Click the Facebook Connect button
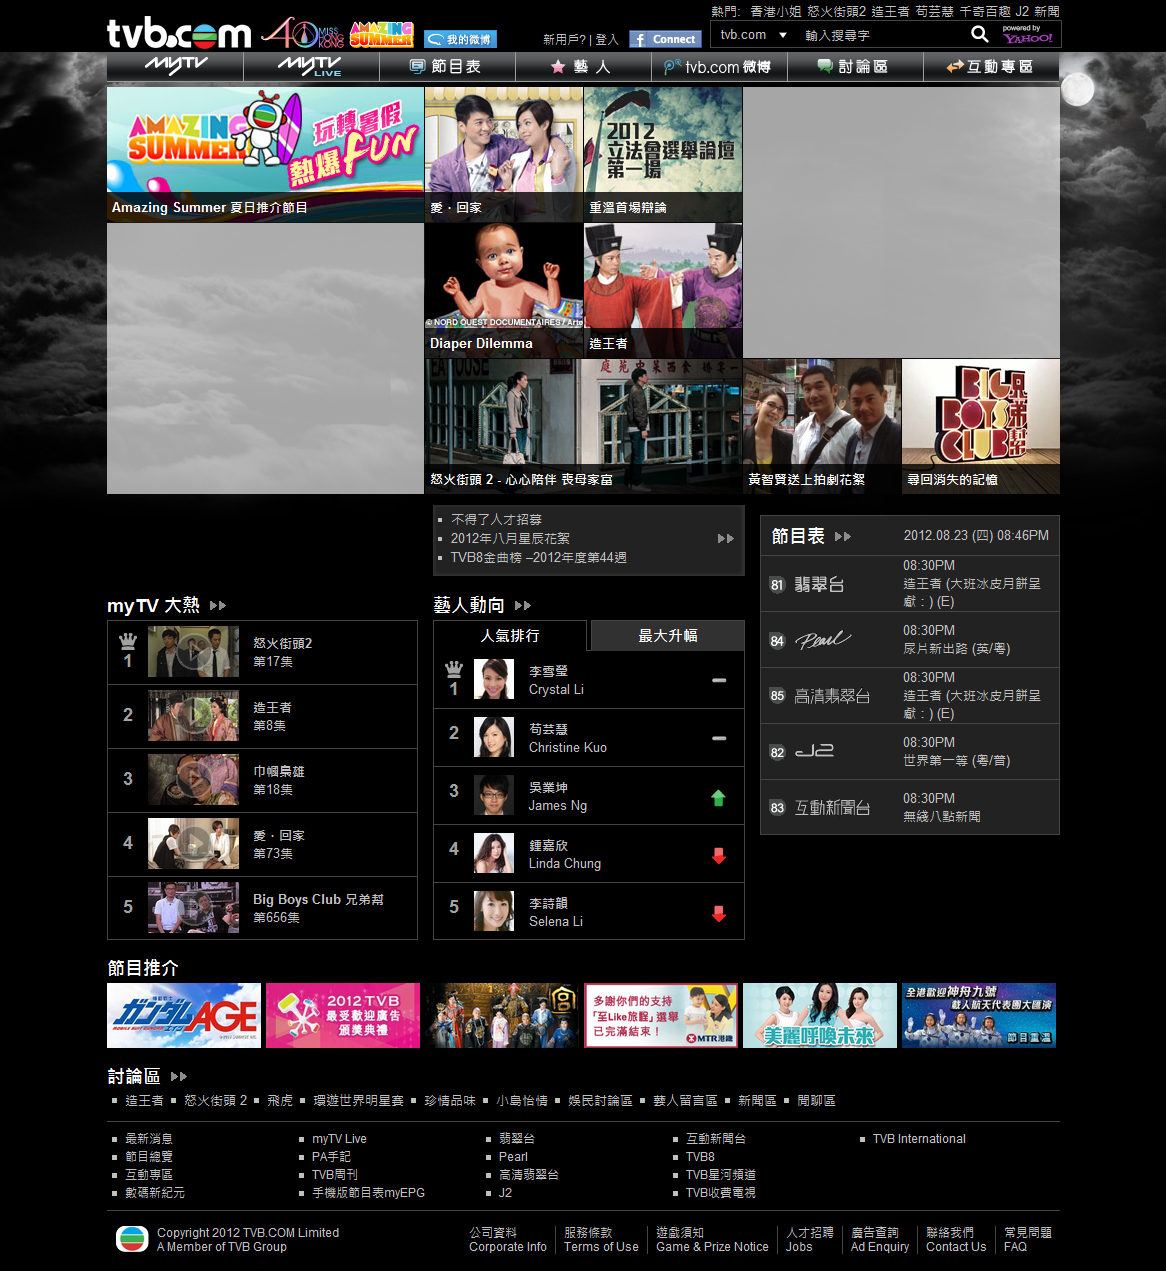1166x1271 pixels. 665,39
